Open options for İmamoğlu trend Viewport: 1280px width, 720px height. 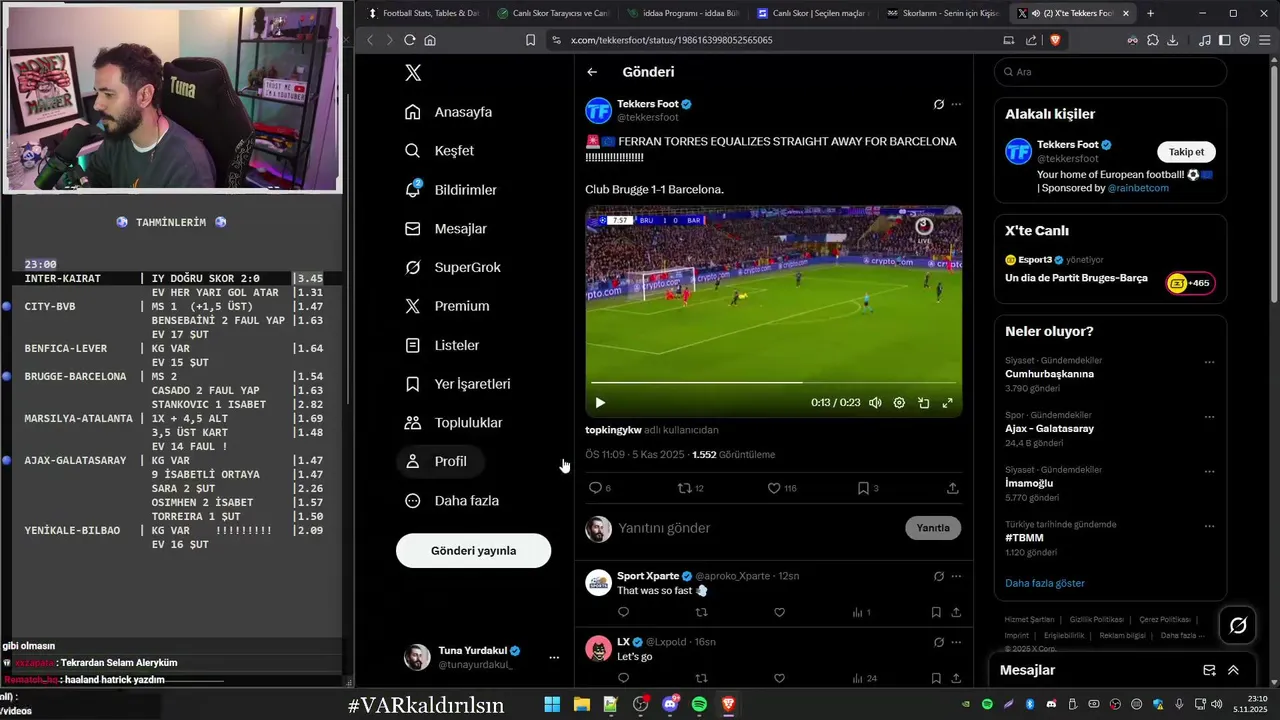point(1209,471)
